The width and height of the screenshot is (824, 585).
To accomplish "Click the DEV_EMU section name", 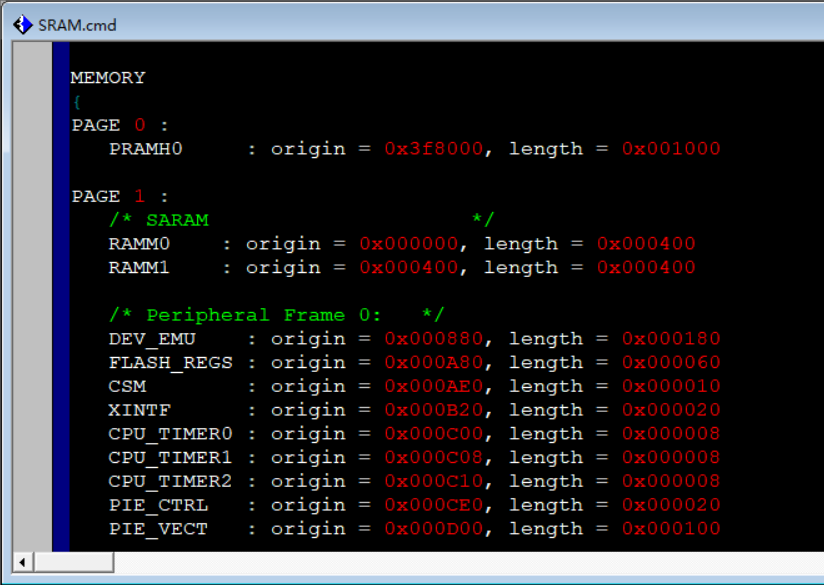I will (152, 339).
